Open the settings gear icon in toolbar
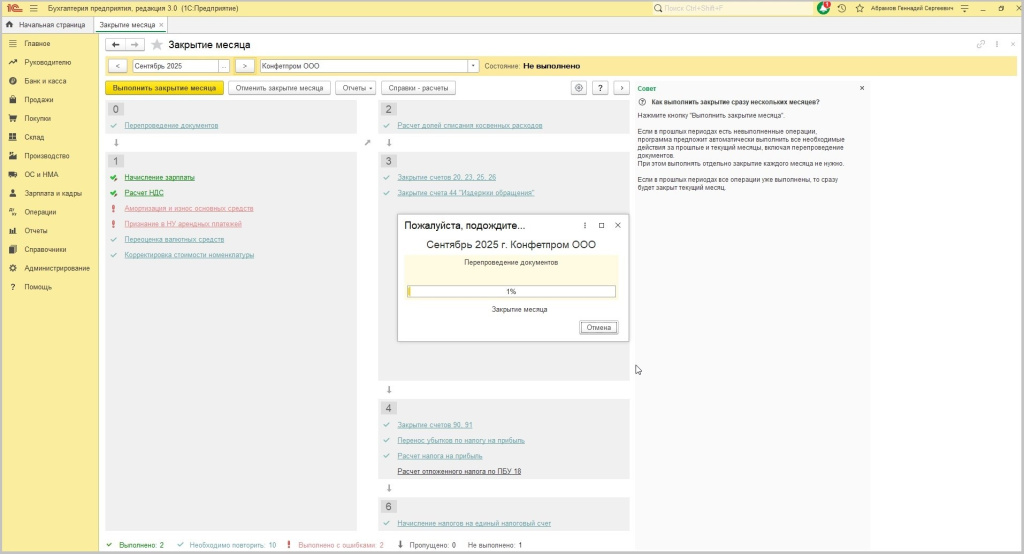 [578, 88]
